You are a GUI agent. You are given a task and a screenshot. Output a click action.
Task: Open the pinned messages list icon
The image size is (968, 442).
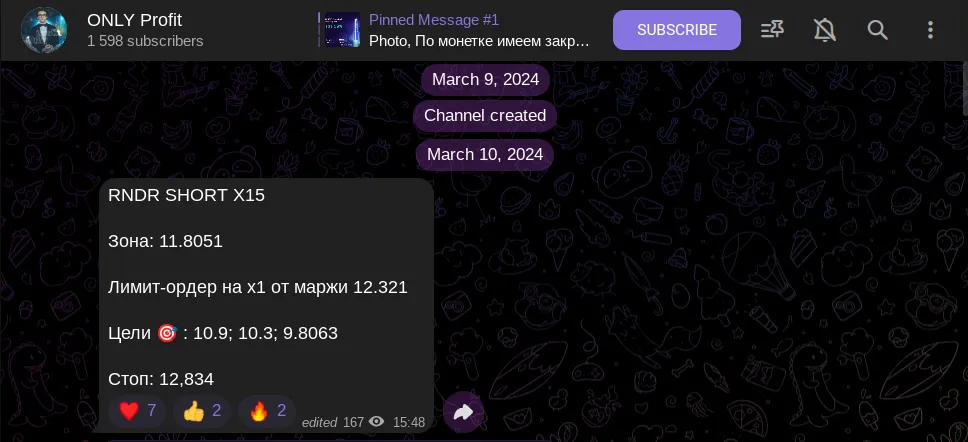coord(772,30)
